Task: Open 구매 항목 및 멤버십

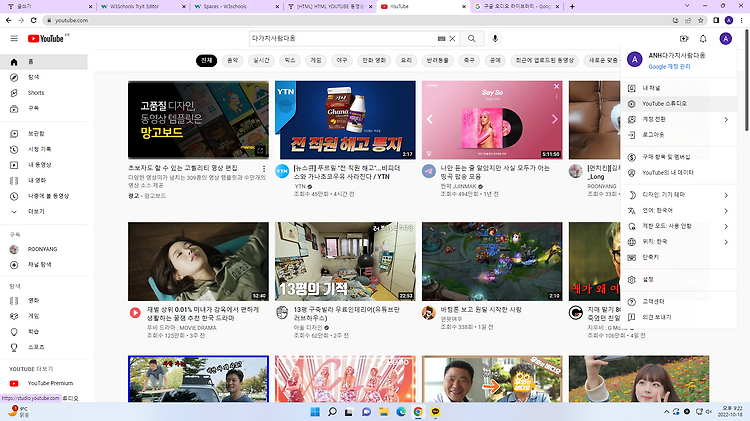Action: pos(679,157)
